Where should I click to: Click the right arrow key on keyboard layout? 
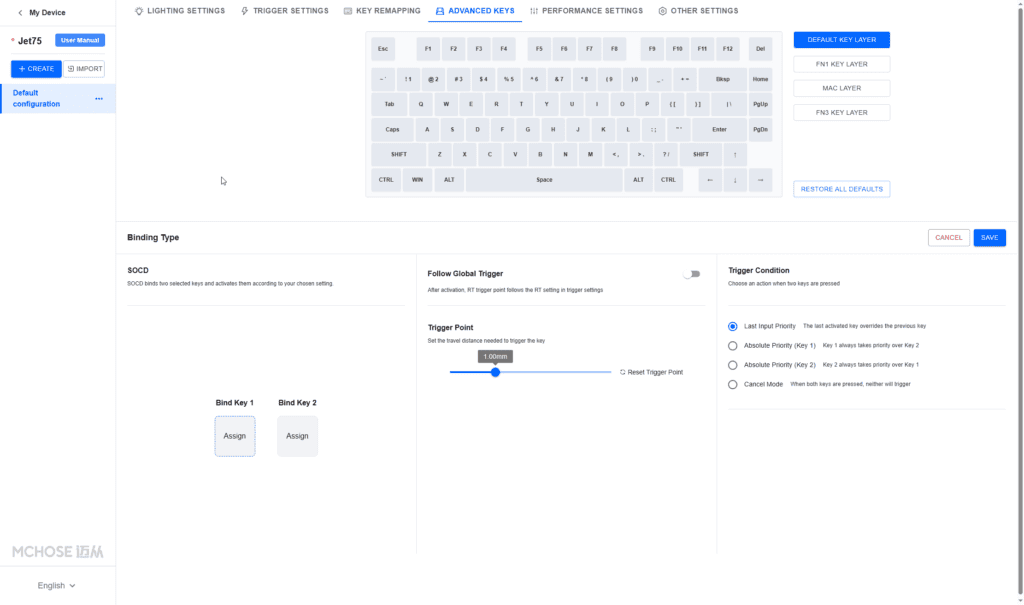click(x=760, y=180)
